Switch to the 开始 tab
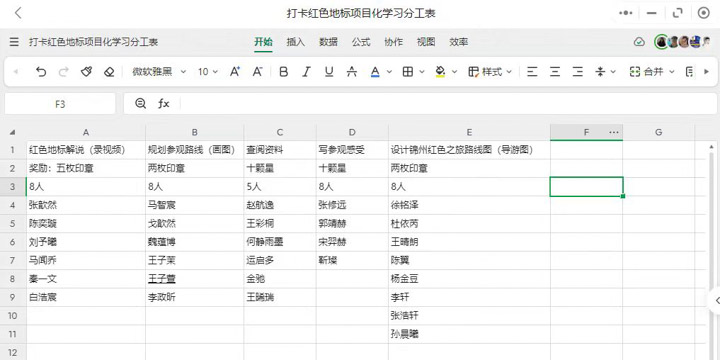This screenshot has width=720, height=360. pos(264,42)
